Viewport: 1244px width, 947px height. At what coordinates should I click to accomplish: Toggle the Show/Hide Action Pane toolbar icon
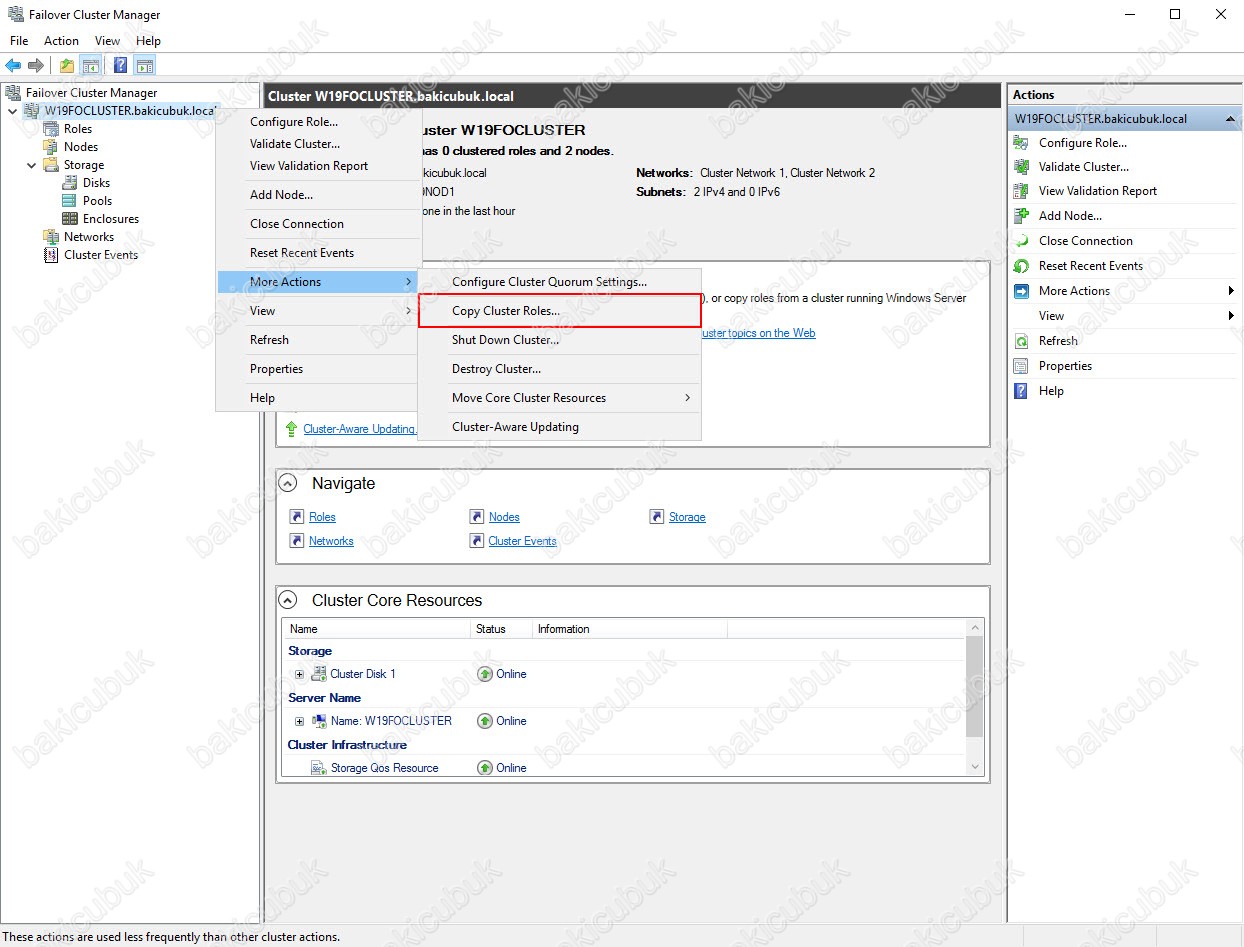(145, 66)
